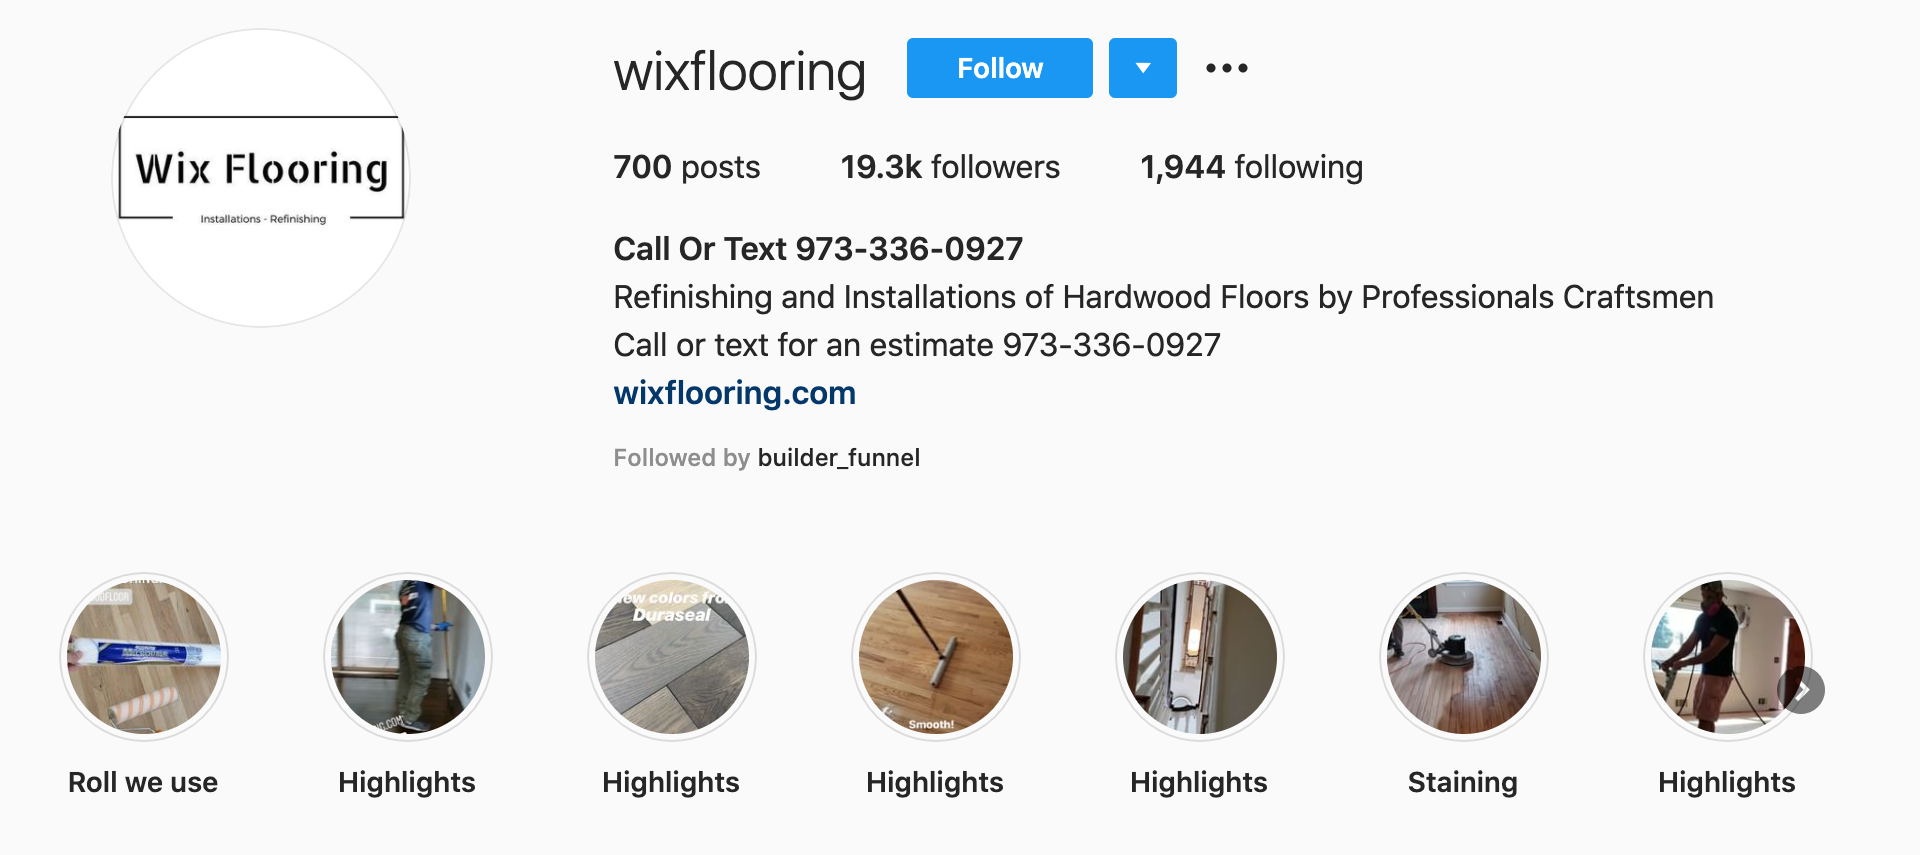Open the three-dot options menu
The image size is (1920, 855).
click(x=1227, y=68)
